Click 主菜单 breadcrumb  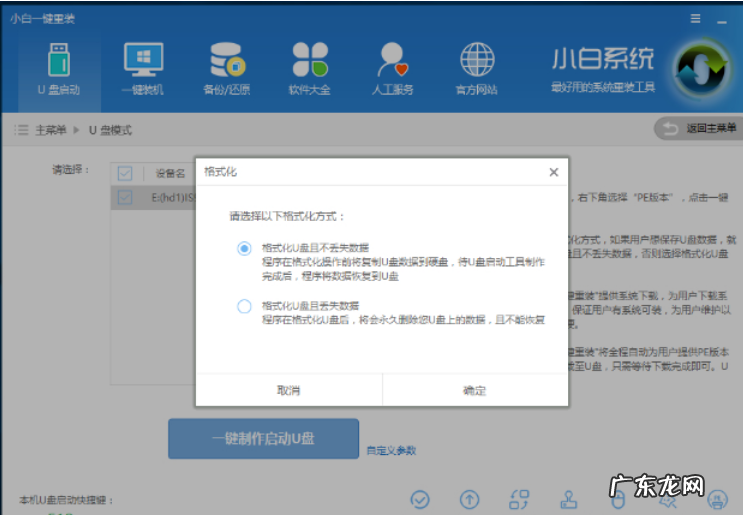50,130
